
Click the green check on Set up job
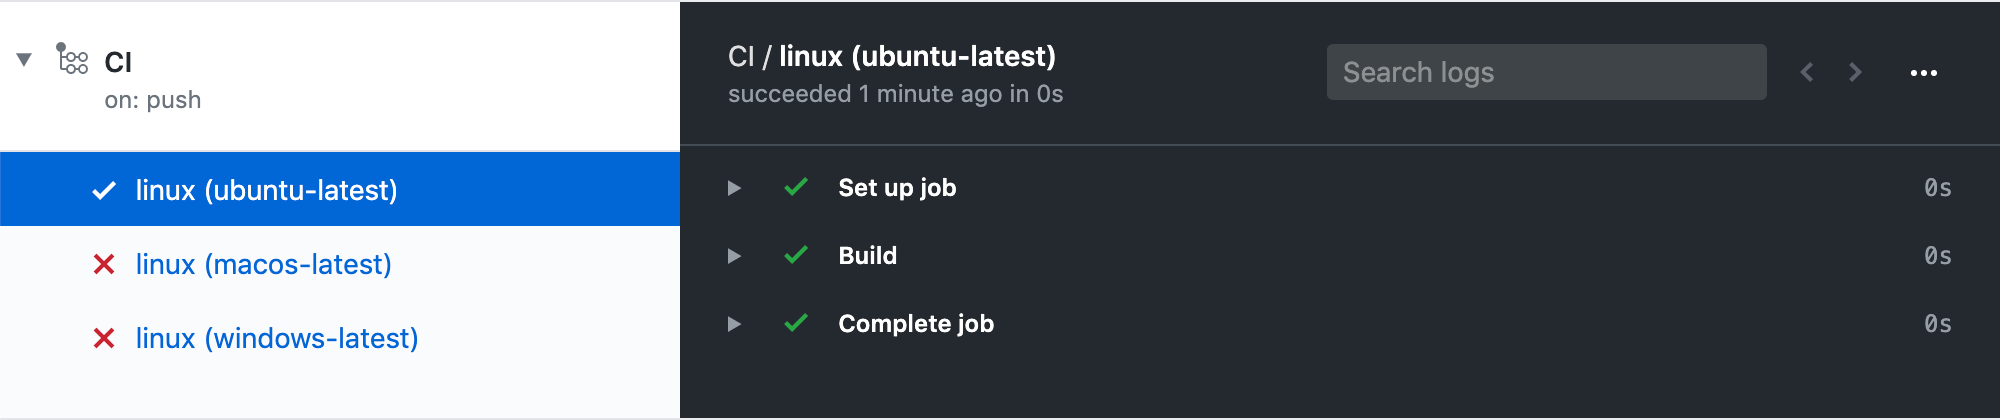(796, 187)
